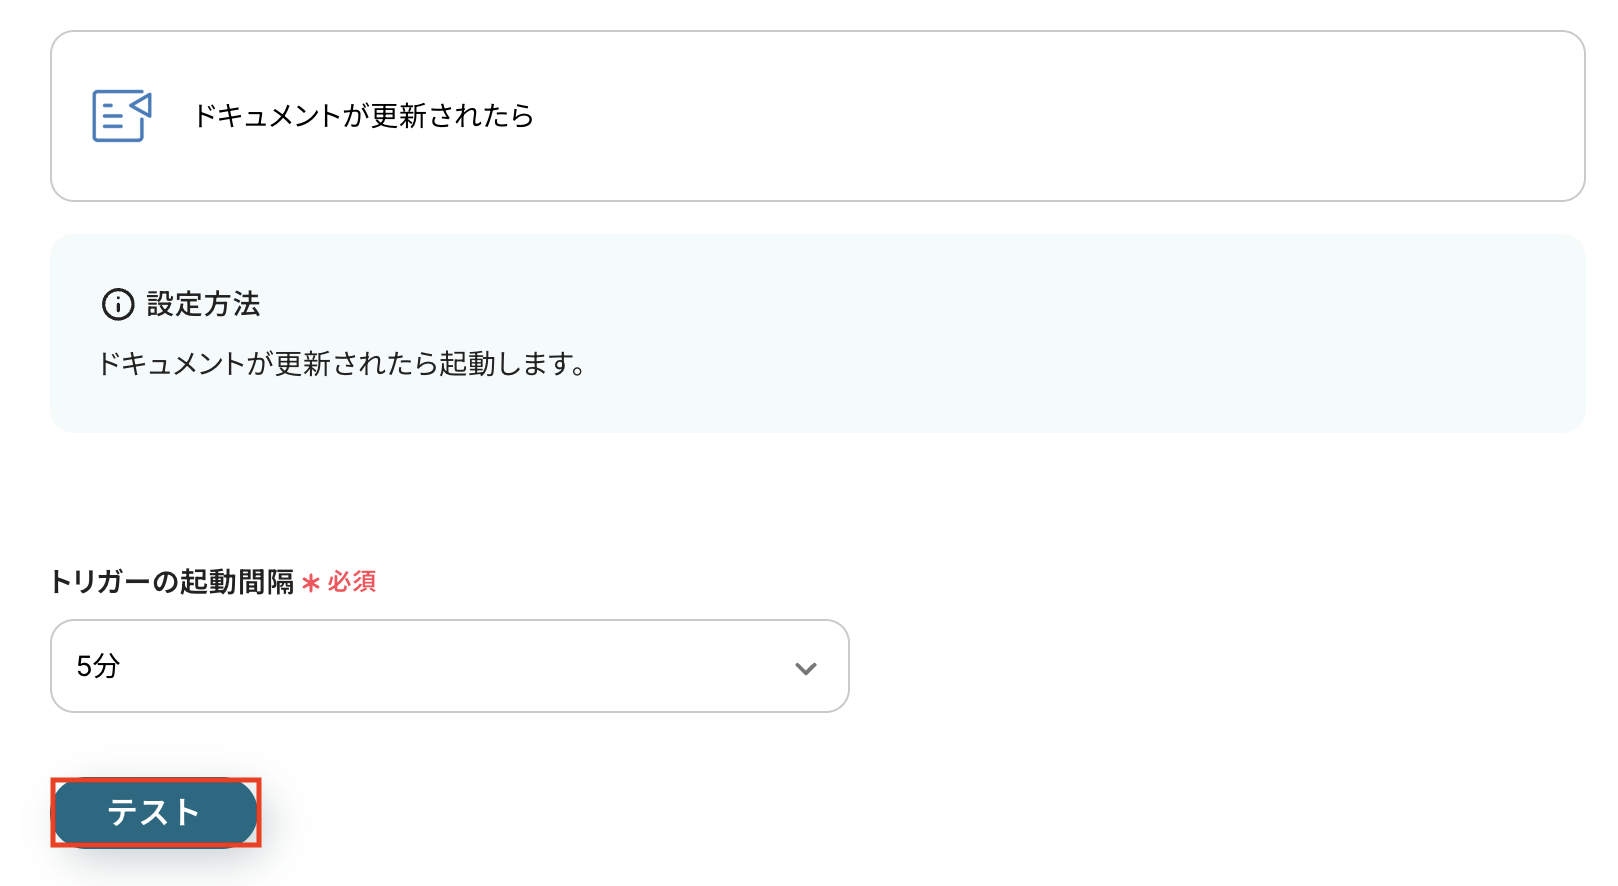Click the 設定方法 heading text
Viewport: 1618px width, 886px height.
pos(203,304)
